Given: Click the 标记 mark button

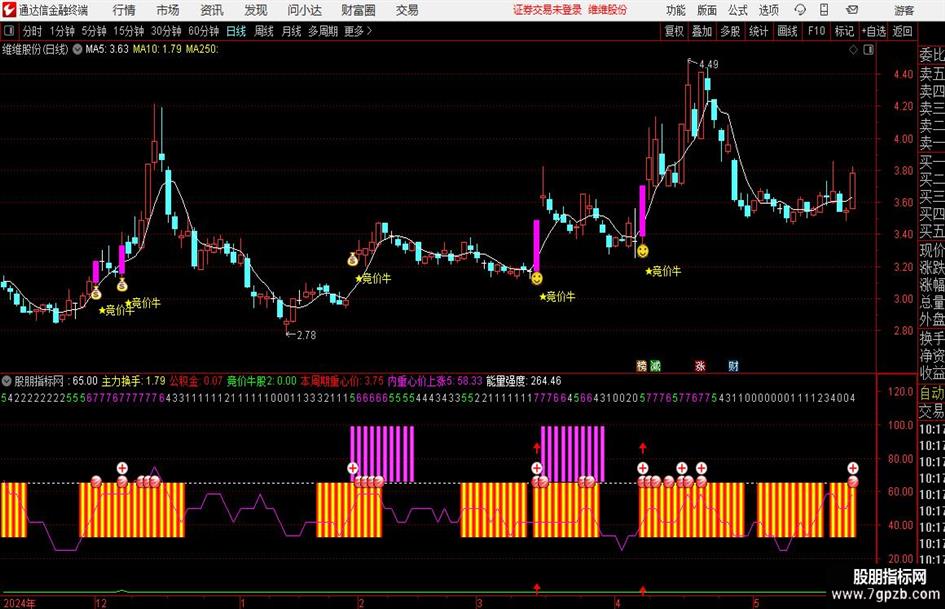Looking at the screenshot, I should click(x=844, y=31).
